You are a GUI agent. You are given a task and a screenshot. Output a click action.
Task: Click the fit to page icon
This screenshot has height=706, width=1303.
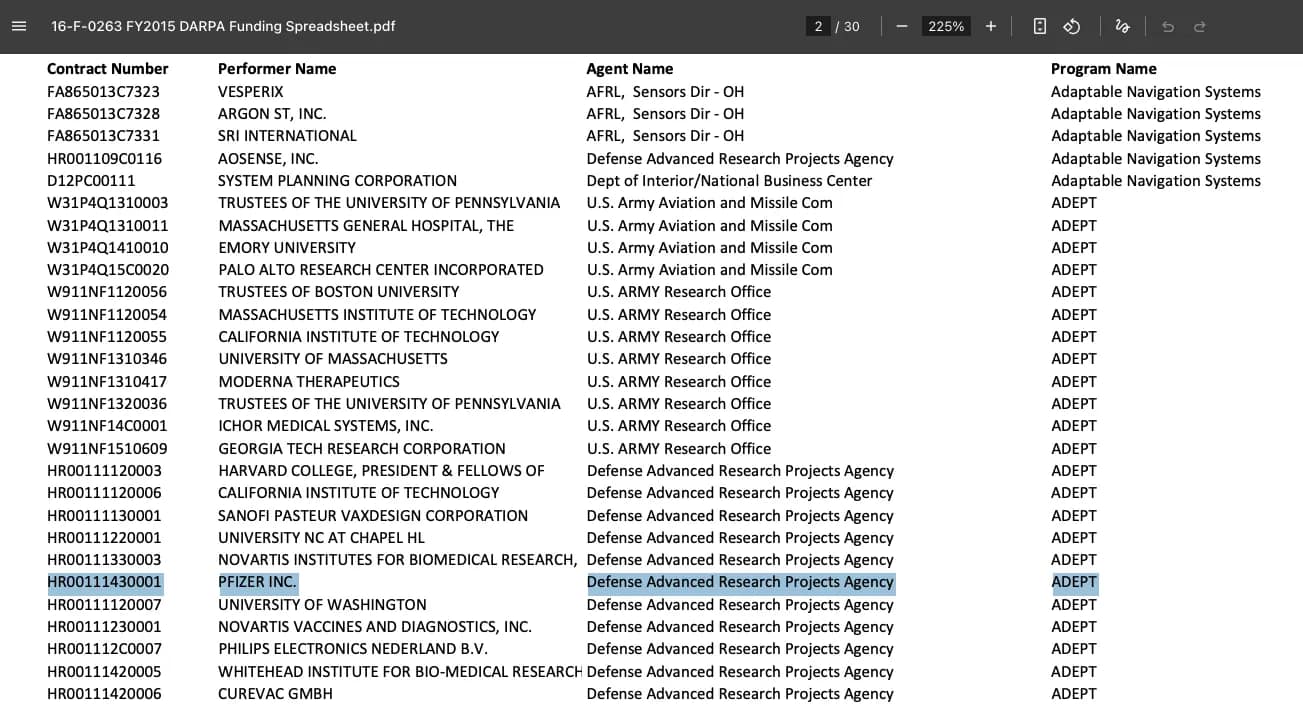(1040, 26)
